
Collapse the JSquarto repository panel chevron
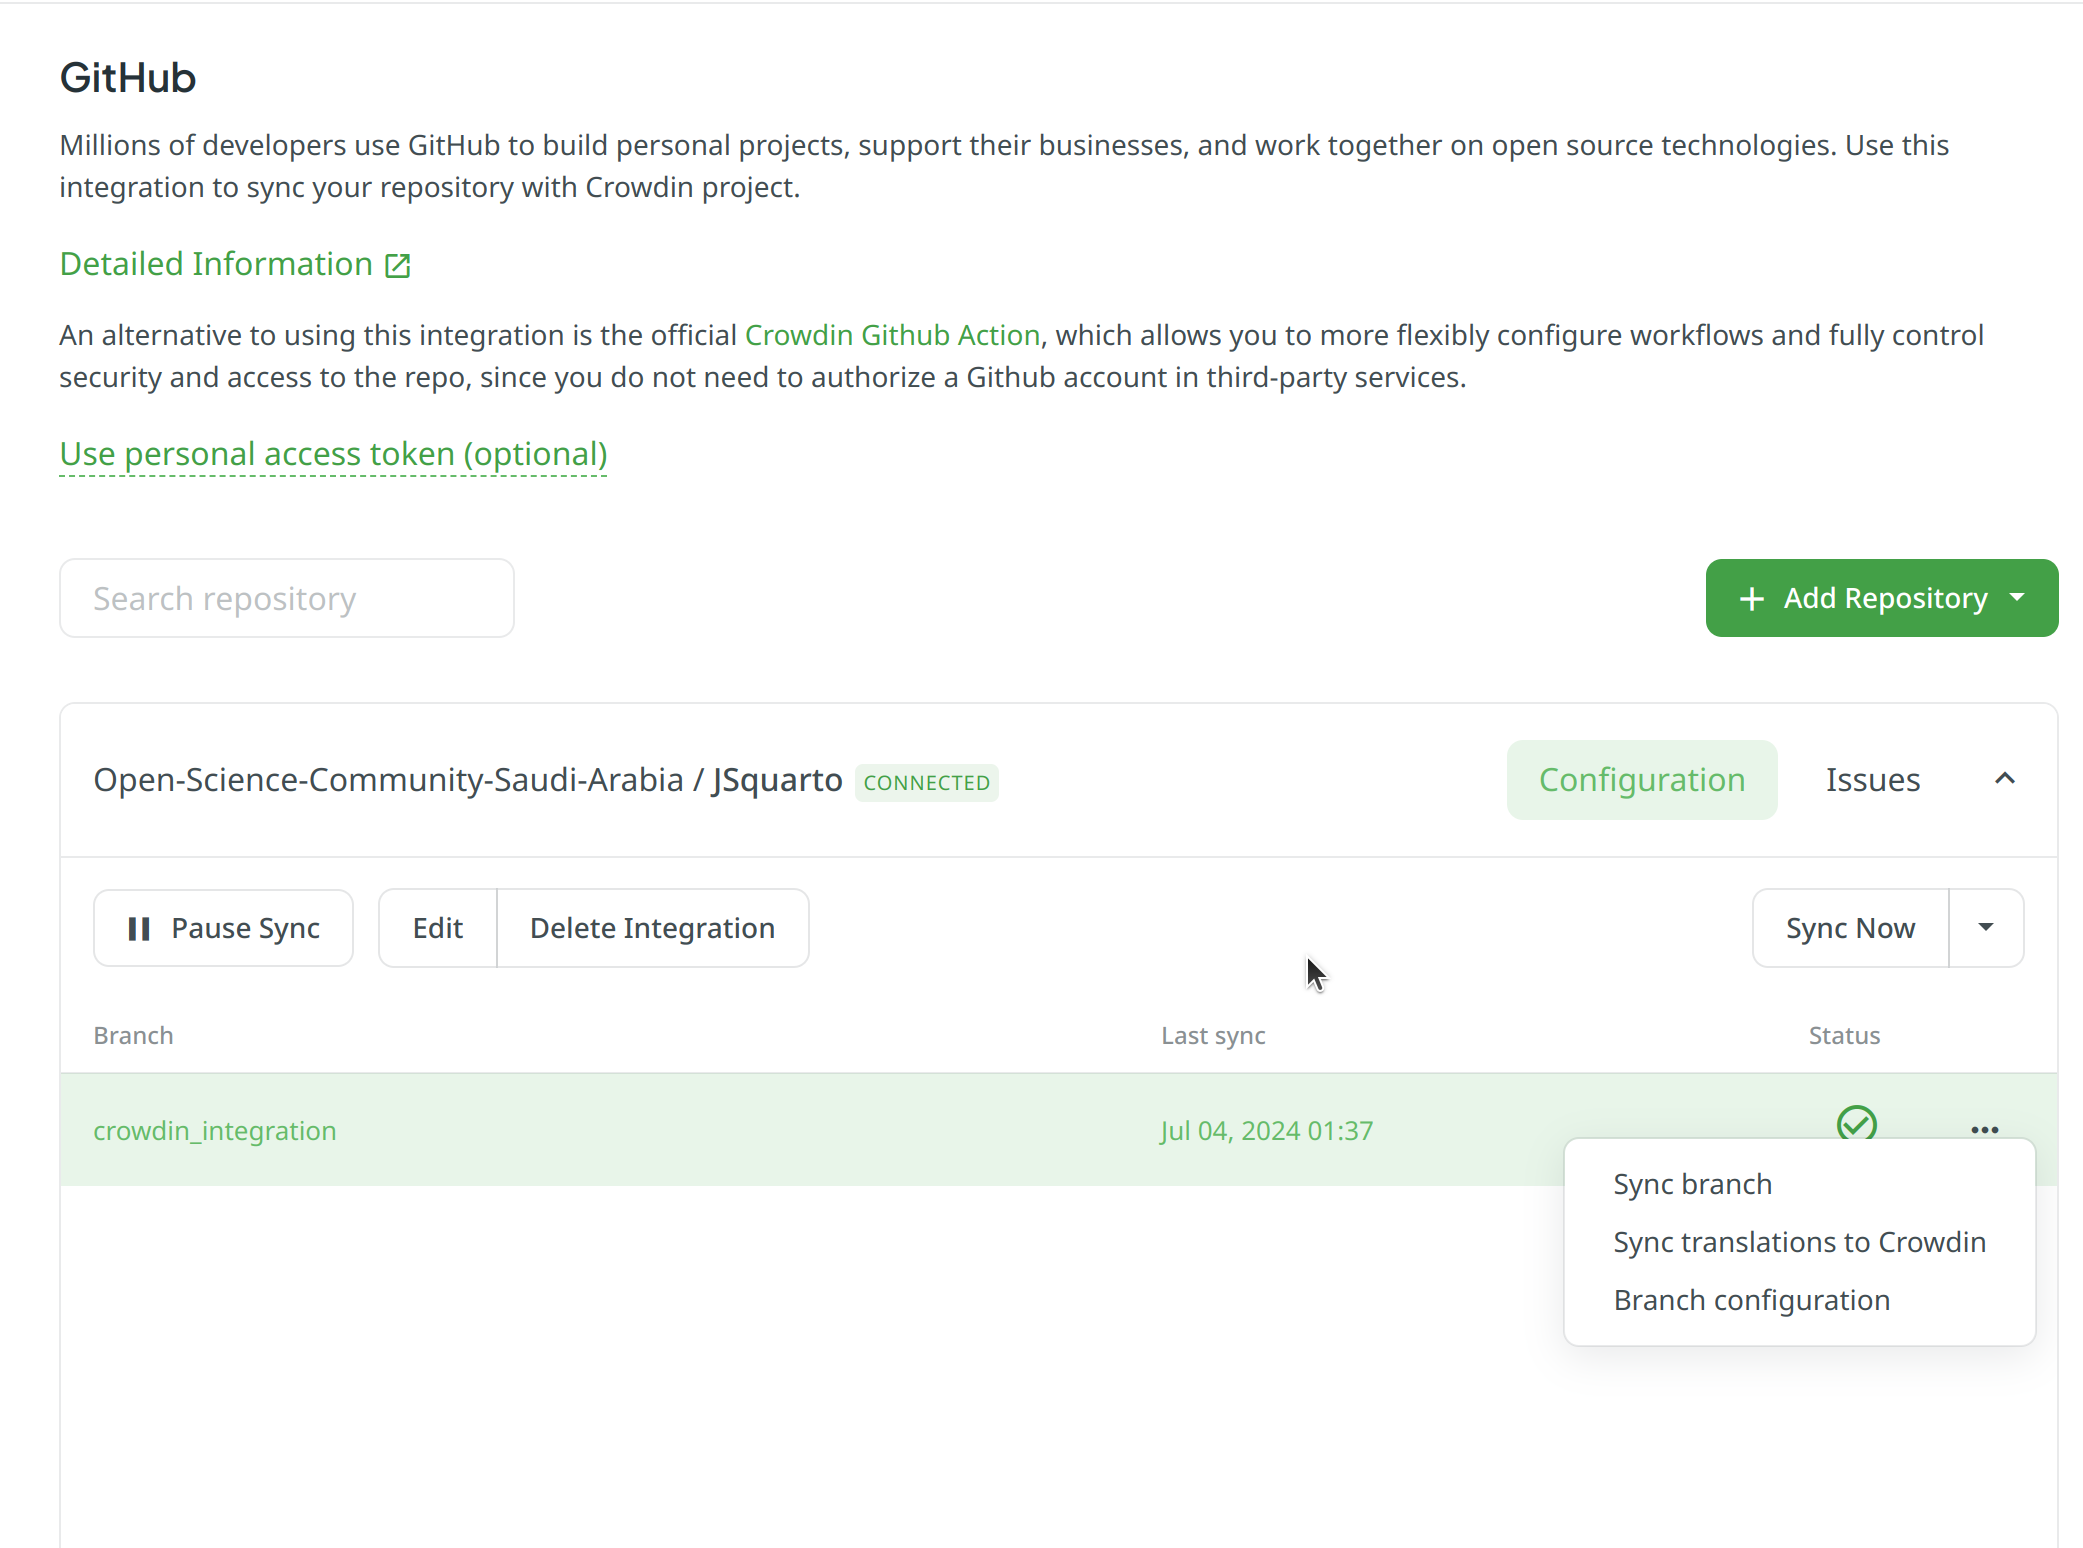tap(2005, 779)
